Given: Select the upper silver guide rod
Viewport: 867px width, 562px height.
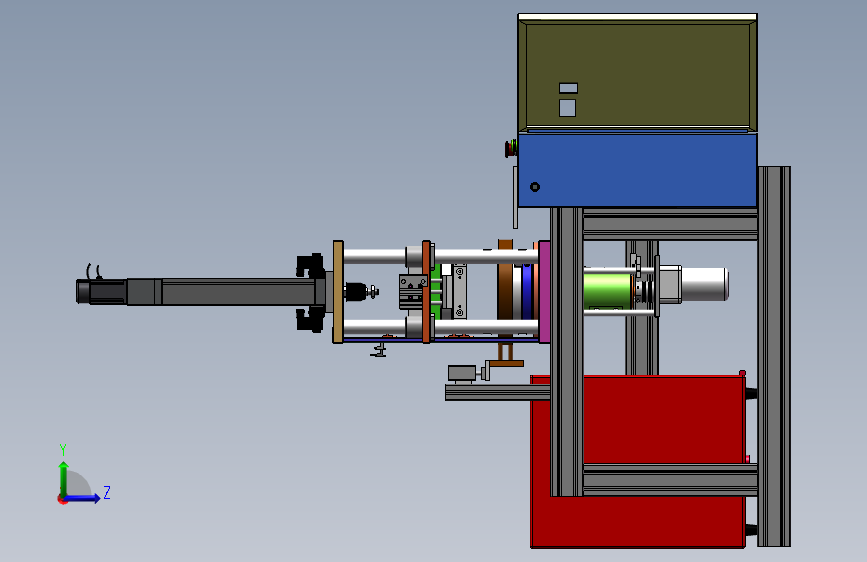Looking at the screenshot, I should 441,256.
